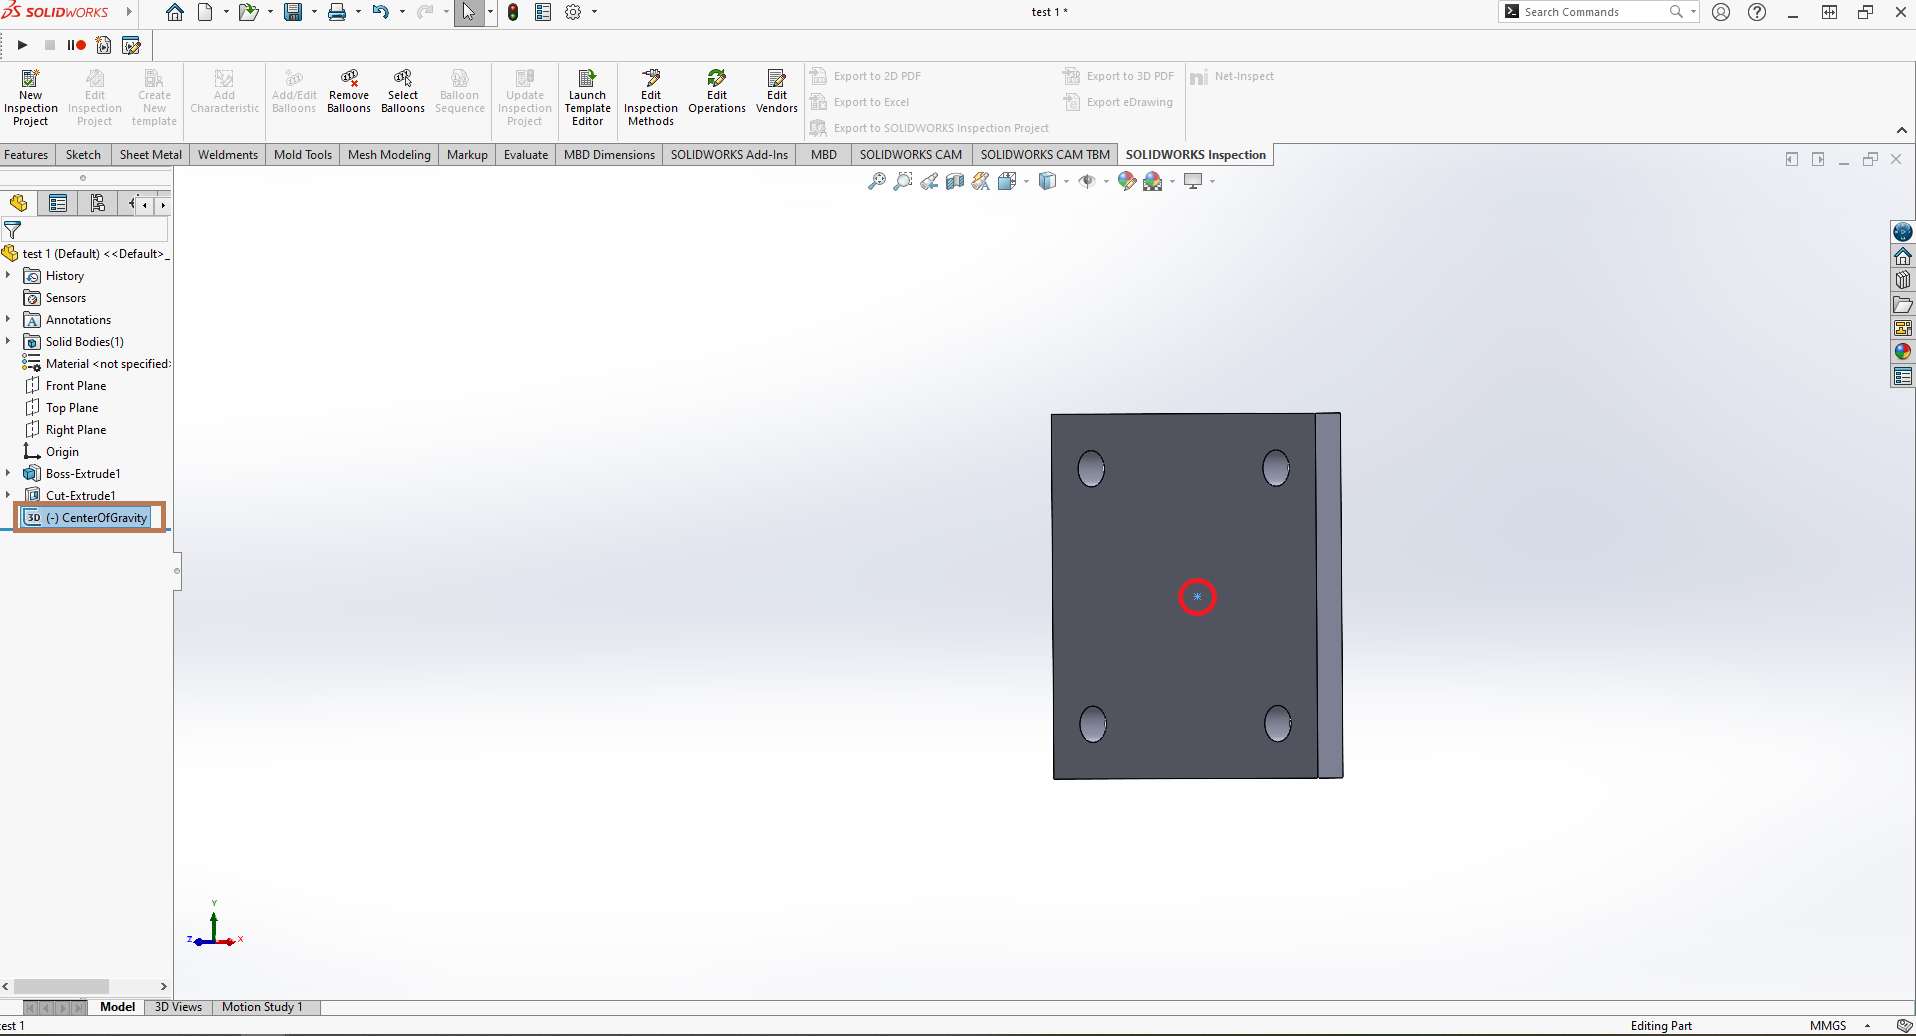This screenshot has width=1916, height=1036.
Task: Open the Section View tool
Action: click(953, 181)
